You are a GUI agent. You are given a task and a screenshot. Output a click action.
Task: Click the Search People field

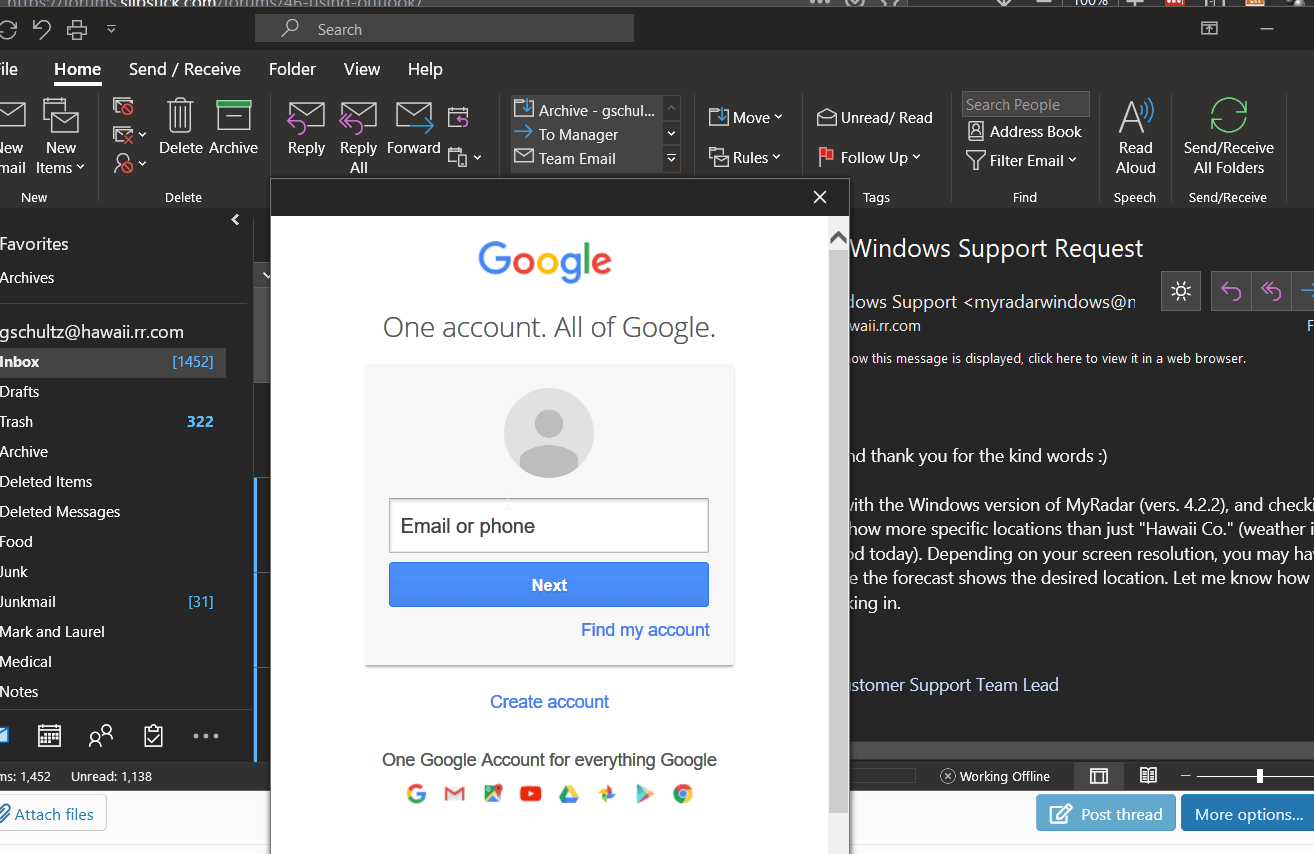[1026, 104]
